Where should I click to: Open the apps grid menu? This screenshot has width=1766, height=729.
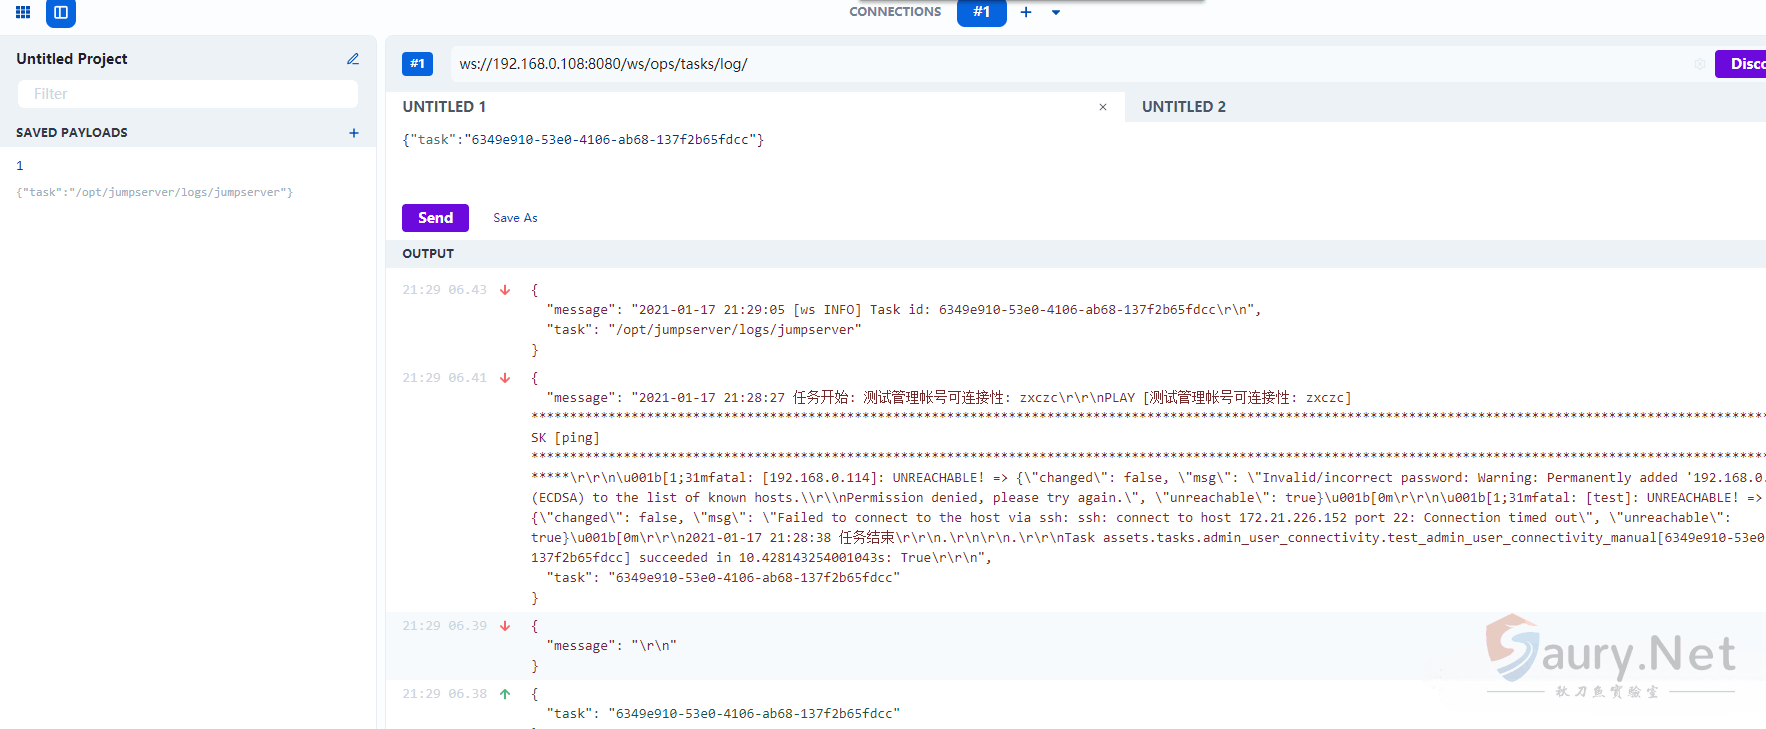click(x=23, y=12)
